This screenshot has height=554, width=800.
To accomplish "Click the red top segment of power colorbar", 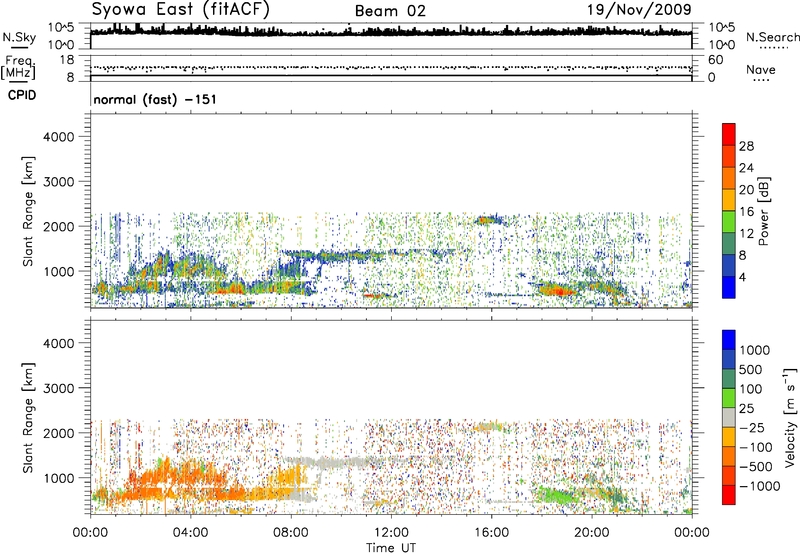I will pyautogui.click(x=729, y=134).
